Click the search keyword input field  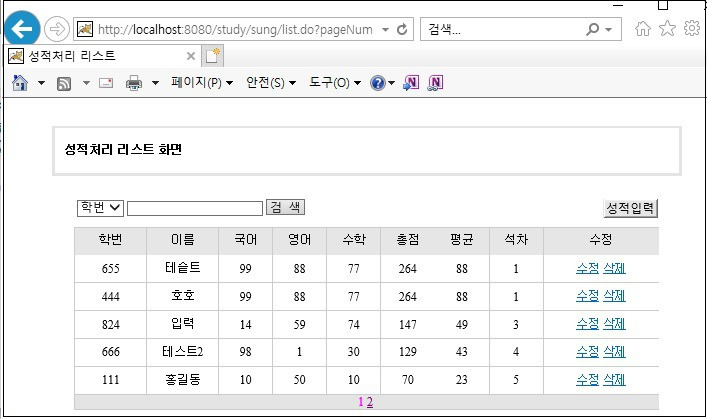coord(195,208)
